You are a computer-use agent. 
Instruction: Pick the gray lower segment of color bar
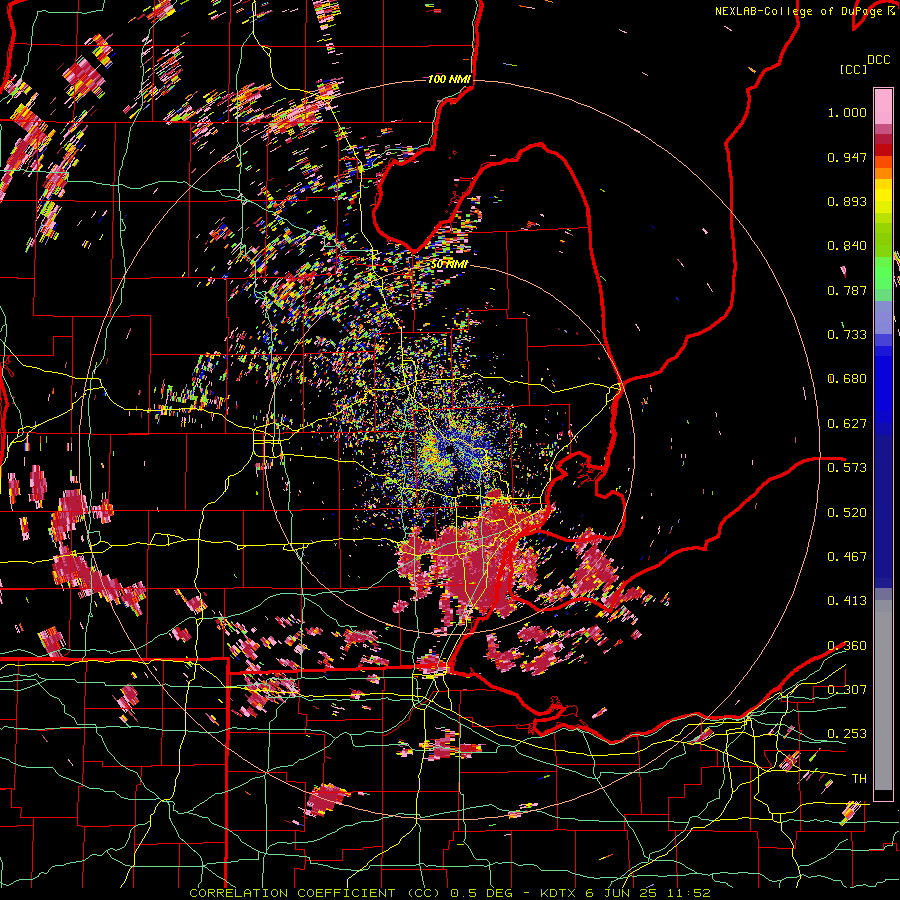[883, 695]
